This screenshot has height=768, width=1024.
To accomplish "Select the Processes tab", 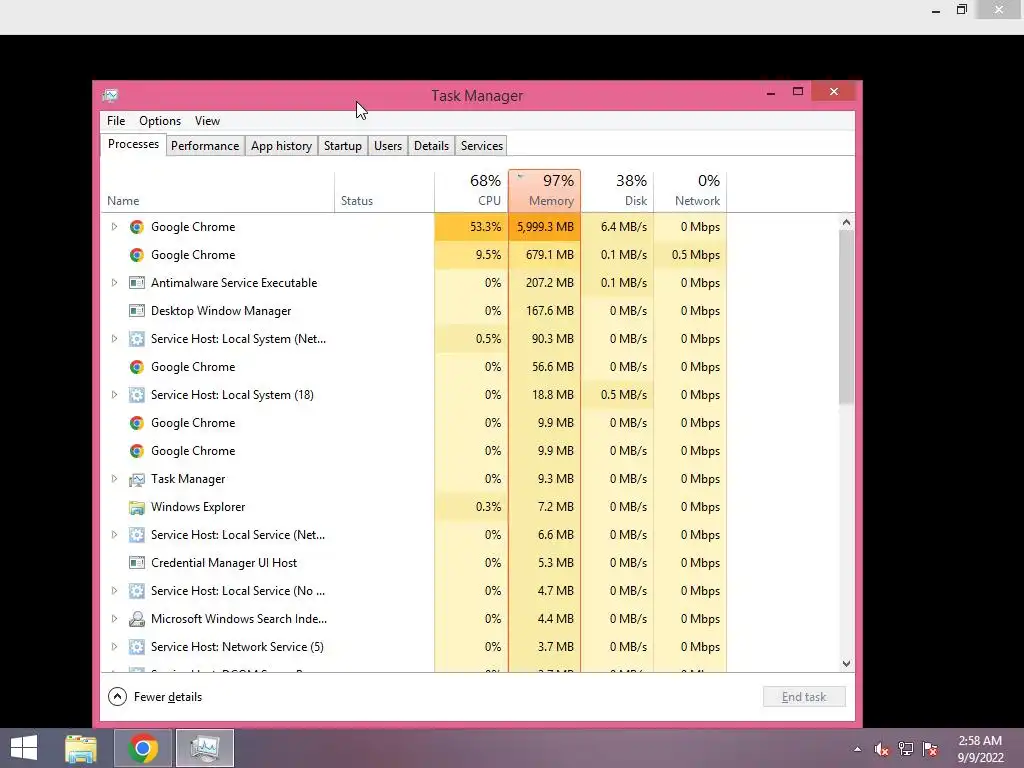I will tap(133, 144).
